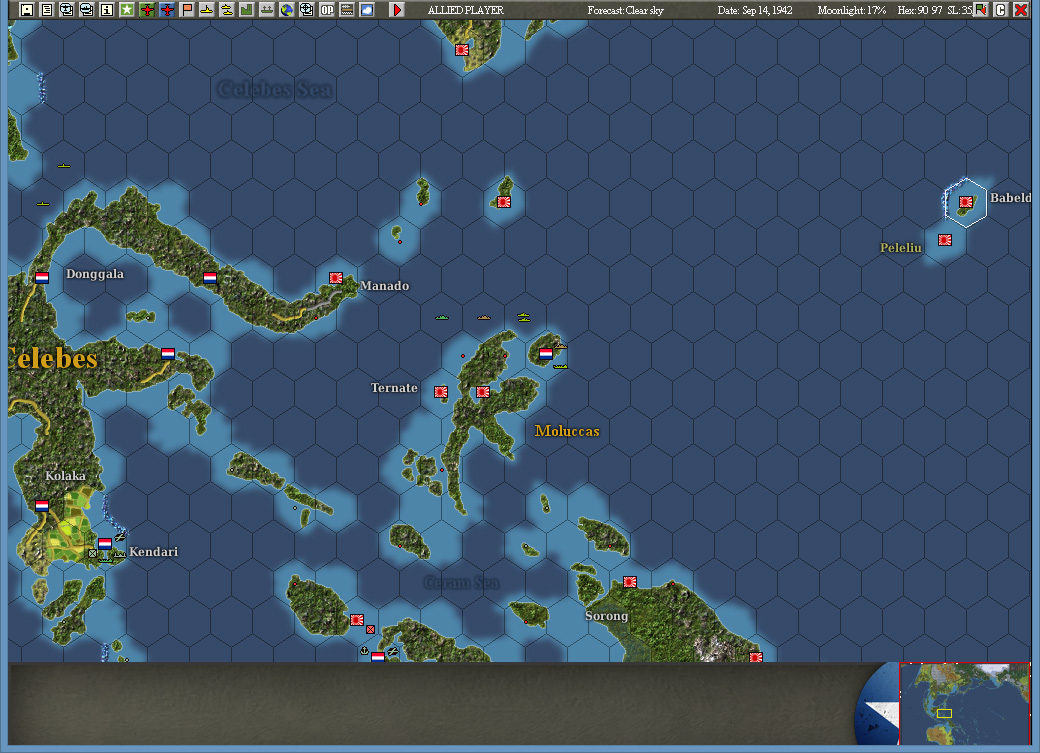1040x753 pixels.
Task: Select the red aircraft toolbar icon
Action: [166, 10]
